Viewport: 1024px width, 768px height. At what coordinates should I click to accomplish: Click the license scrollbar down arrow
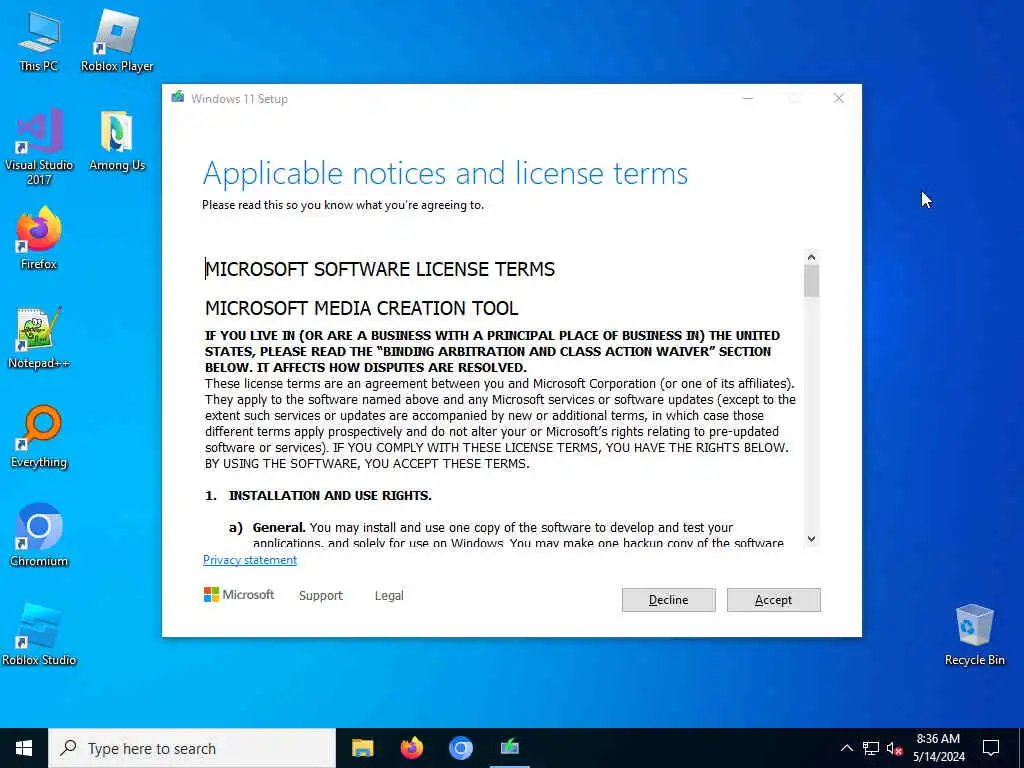[811, 539]
